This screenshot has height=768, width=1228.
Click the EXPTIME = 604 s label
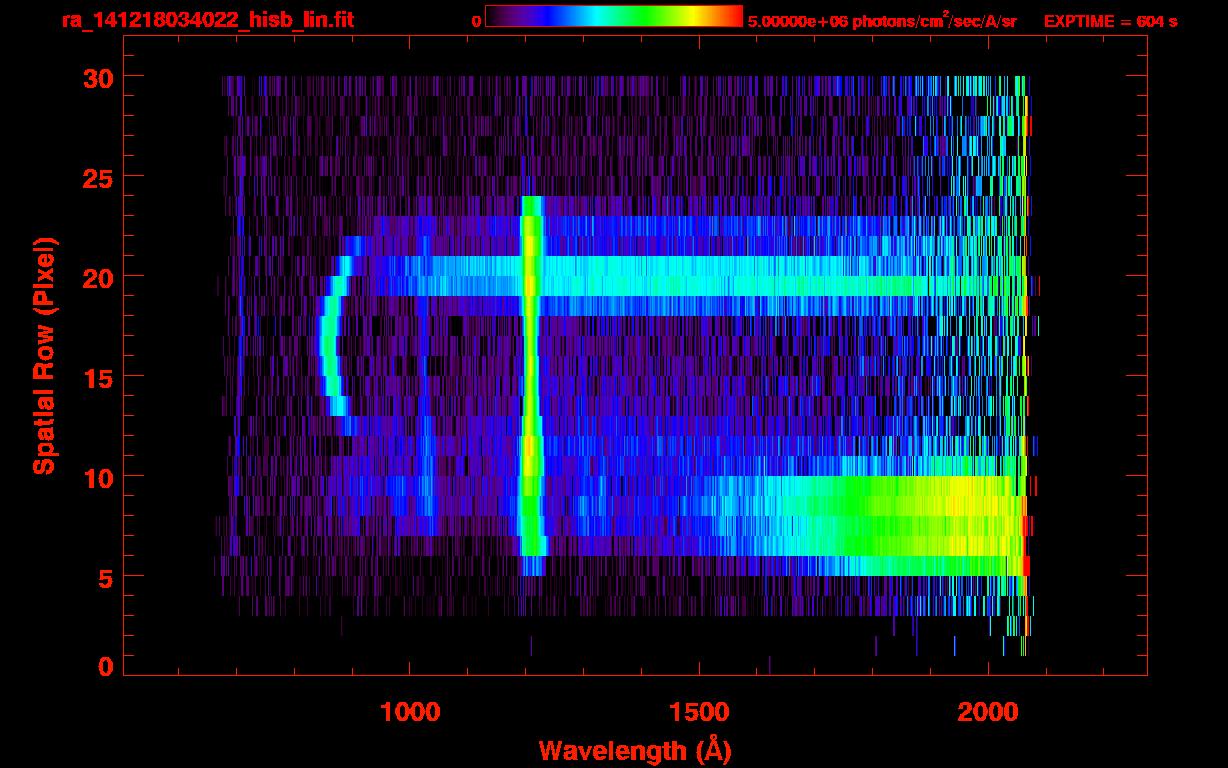[1110, 21]
